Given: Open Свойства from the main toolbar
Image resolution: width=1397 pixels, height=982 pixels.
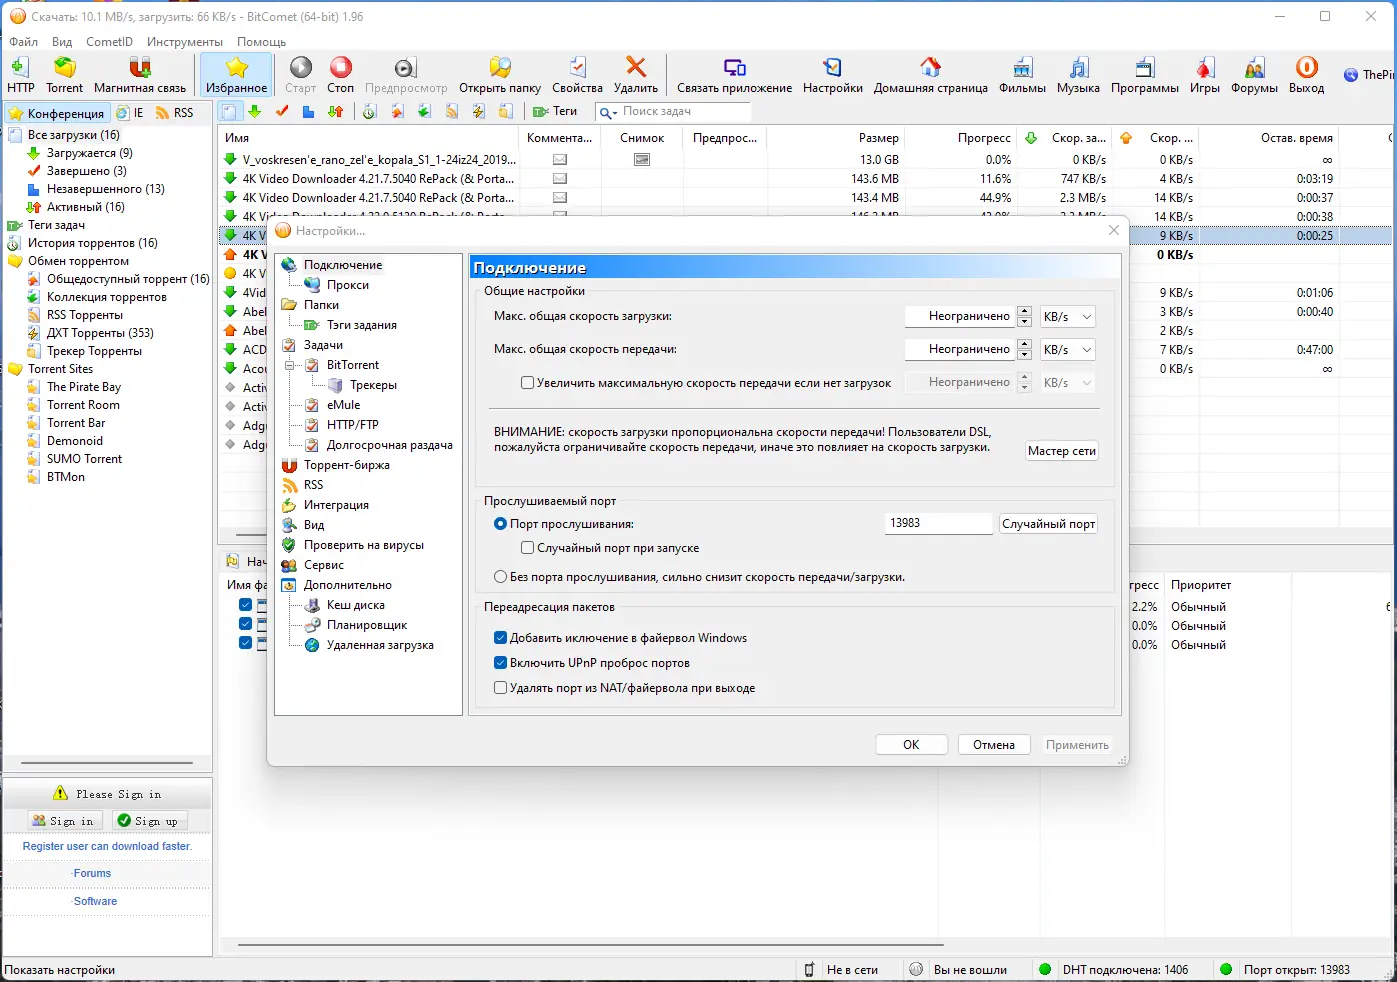Looking at the screenshot, I should [578, 75].
